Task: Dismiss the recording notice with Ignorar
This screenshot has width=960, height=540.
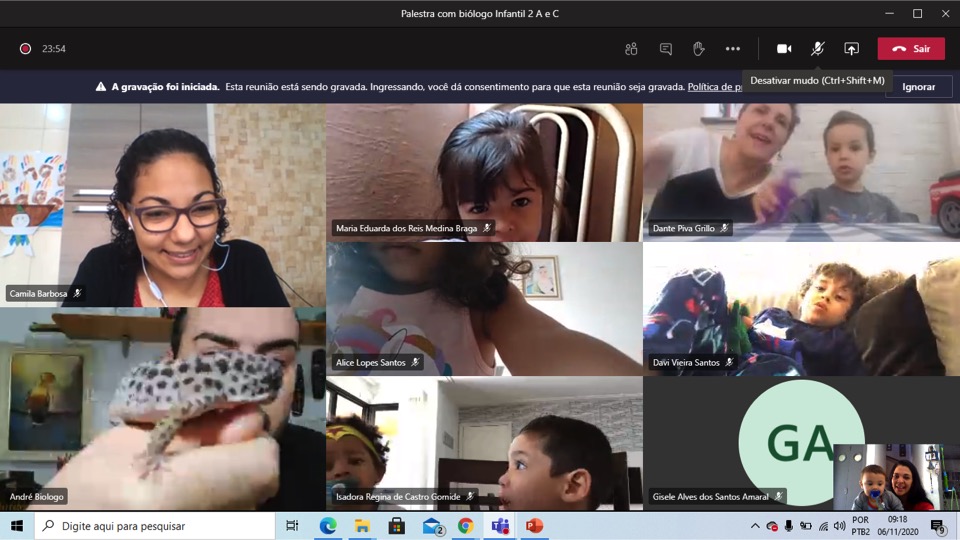Action: coord(918,87)
